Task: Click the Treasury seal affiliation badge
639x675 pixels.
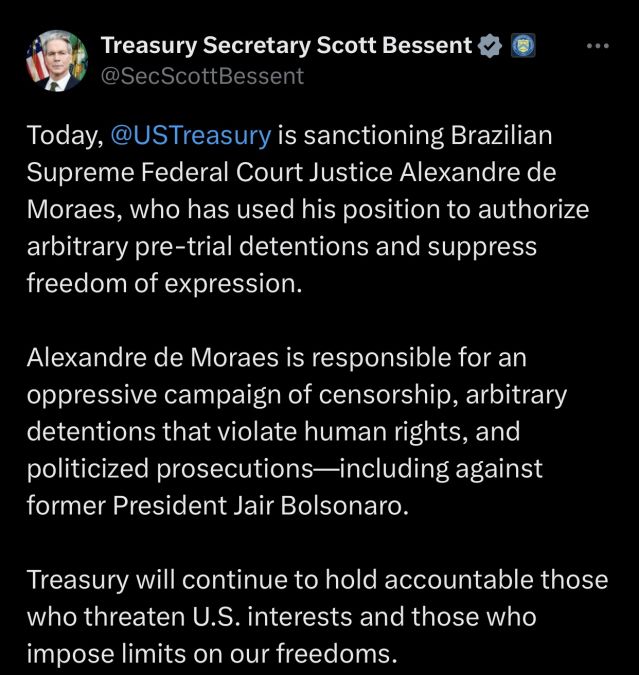Action: pyautogui.click(x=523, y=45)
